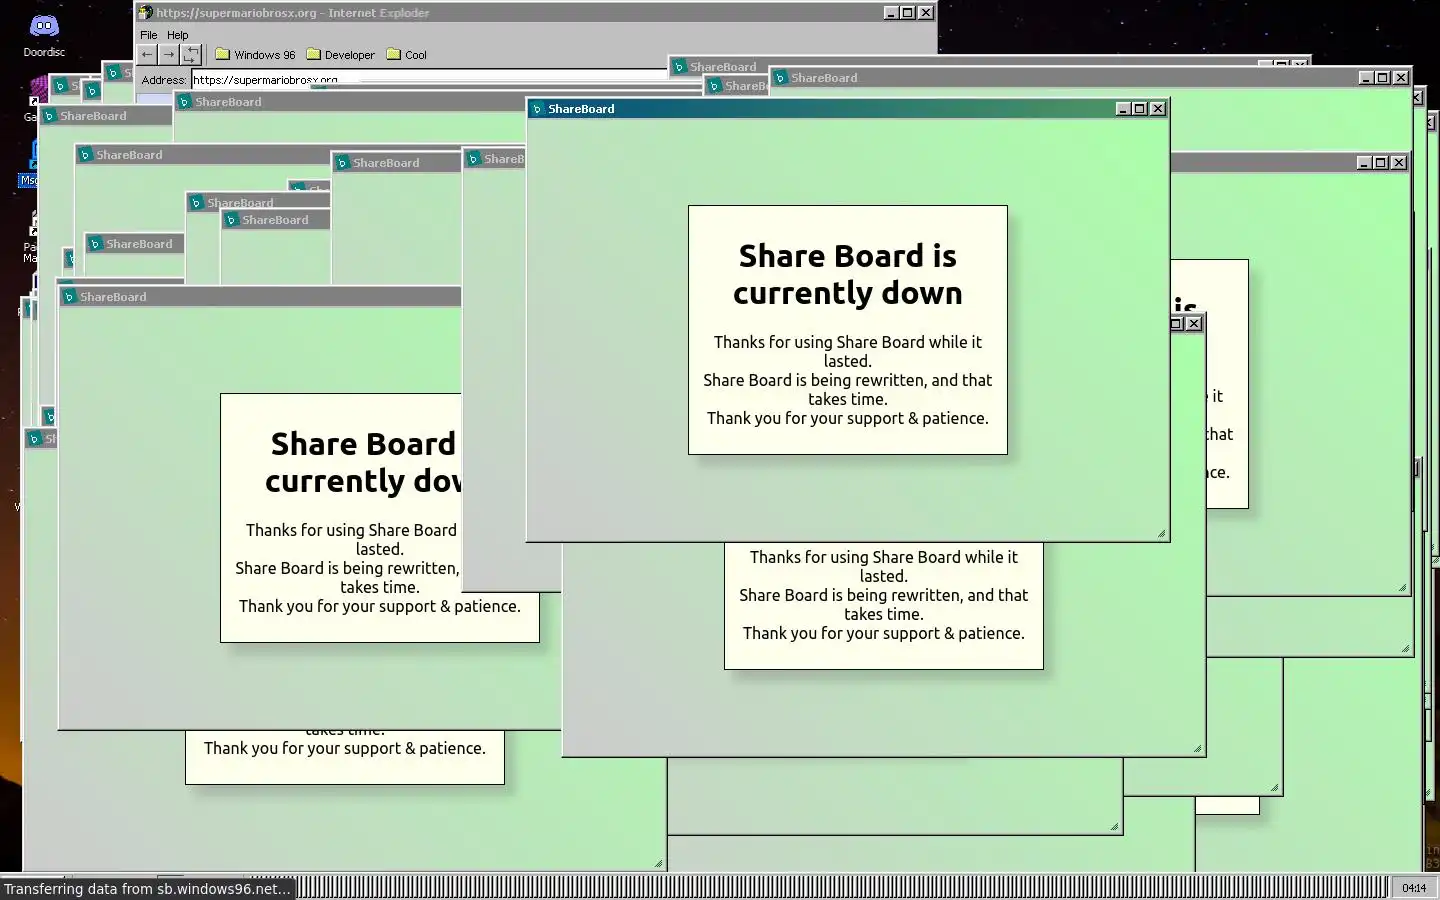Close the ShareBoard window with the widest gray title bar

coord(1400,78)
